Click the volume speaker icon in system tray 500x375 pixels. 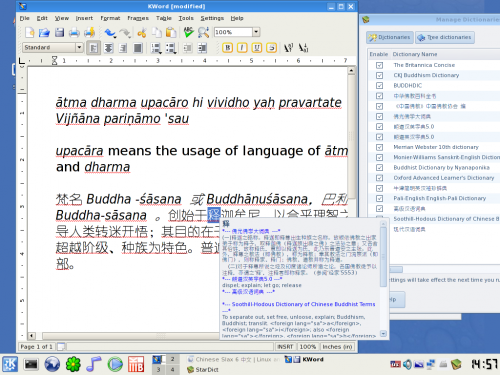(x=407, y=364)
